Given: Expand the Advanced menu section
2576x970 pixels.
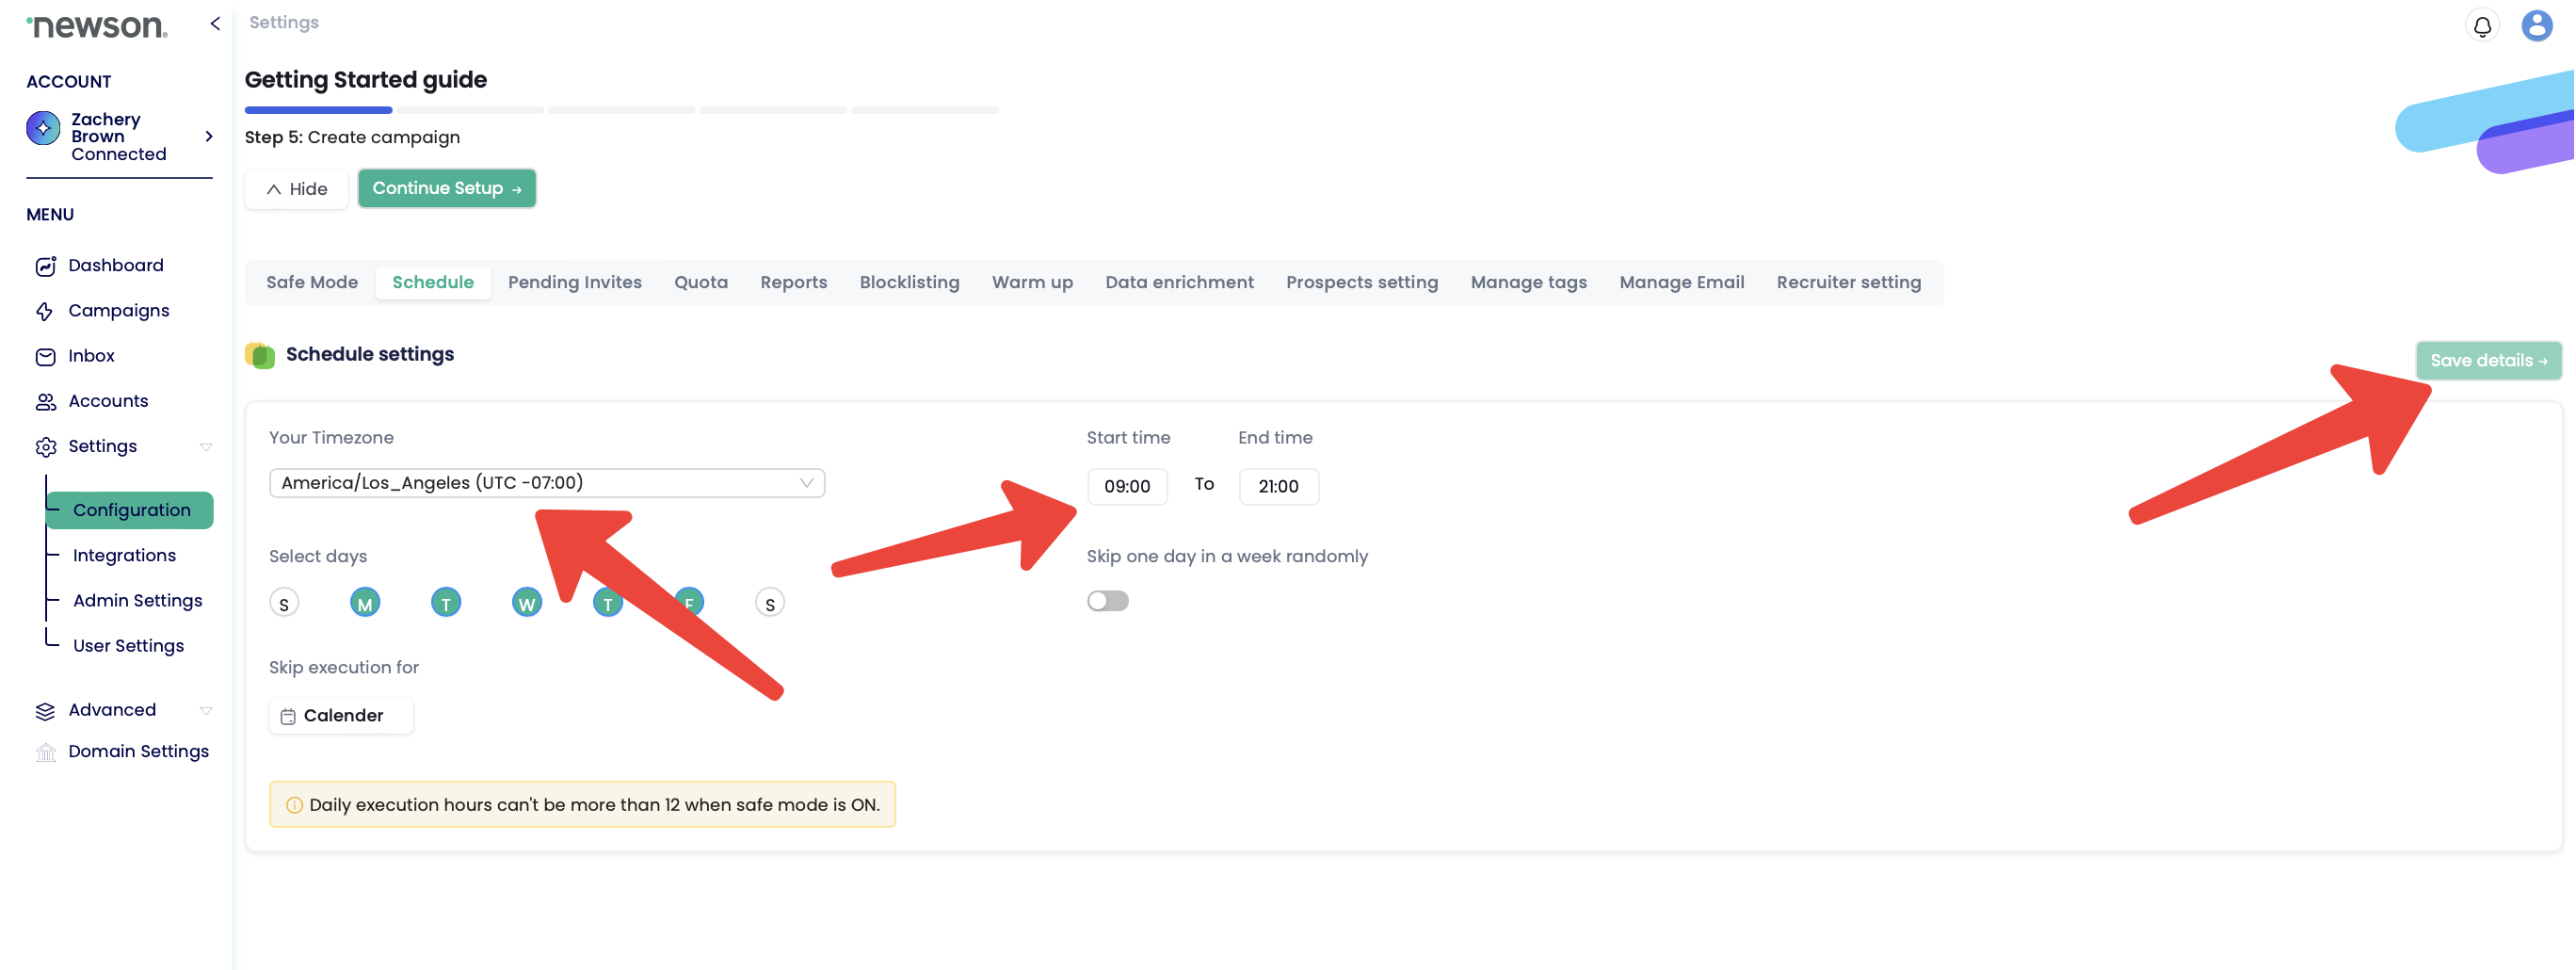Looking at the screenshot, I should click(112, 710).
